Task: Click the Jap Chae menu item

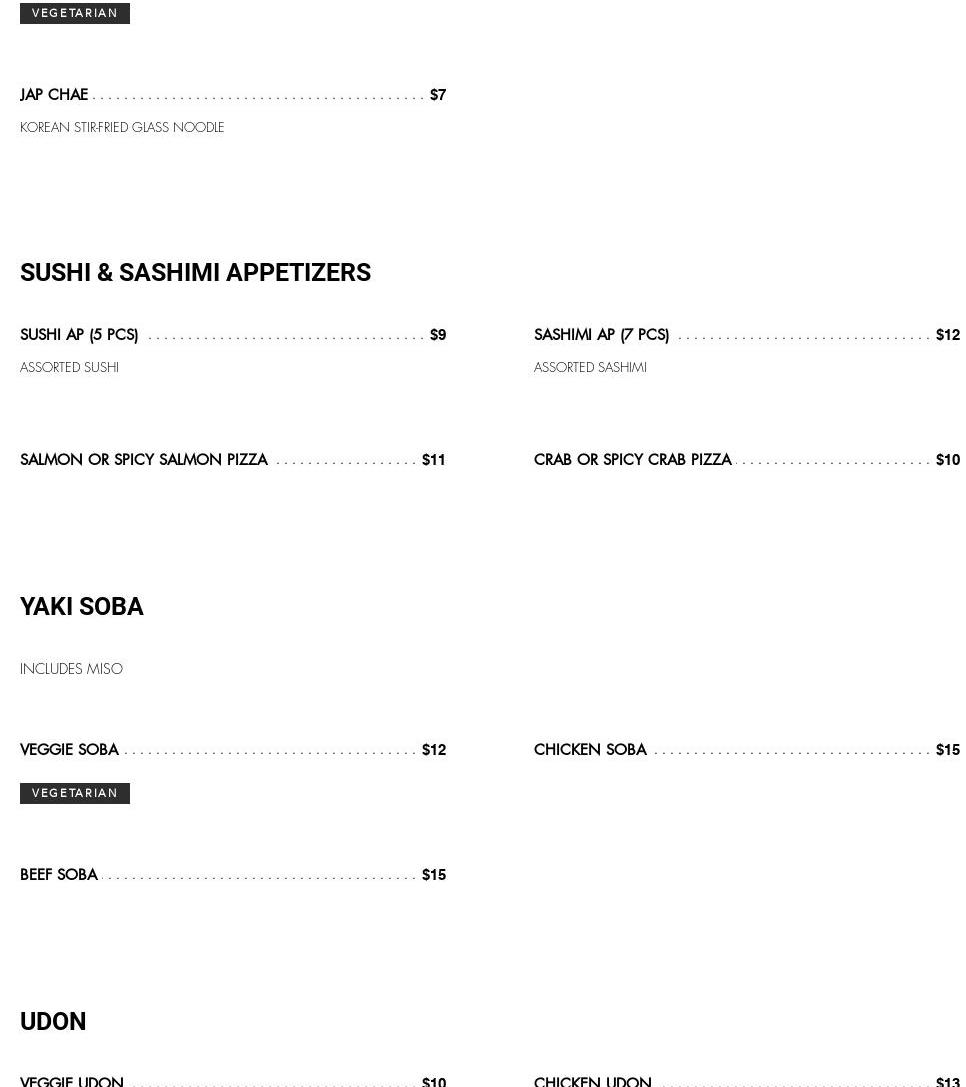Action: click(54, 95)
